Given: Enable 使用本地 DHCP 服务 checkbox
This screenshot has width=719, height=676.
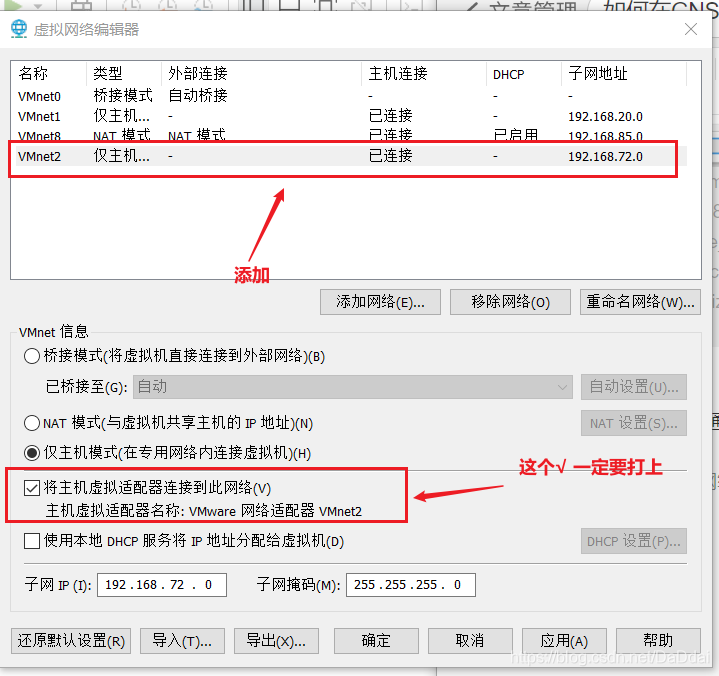Looking at the screenshot, I should point(32,541).
